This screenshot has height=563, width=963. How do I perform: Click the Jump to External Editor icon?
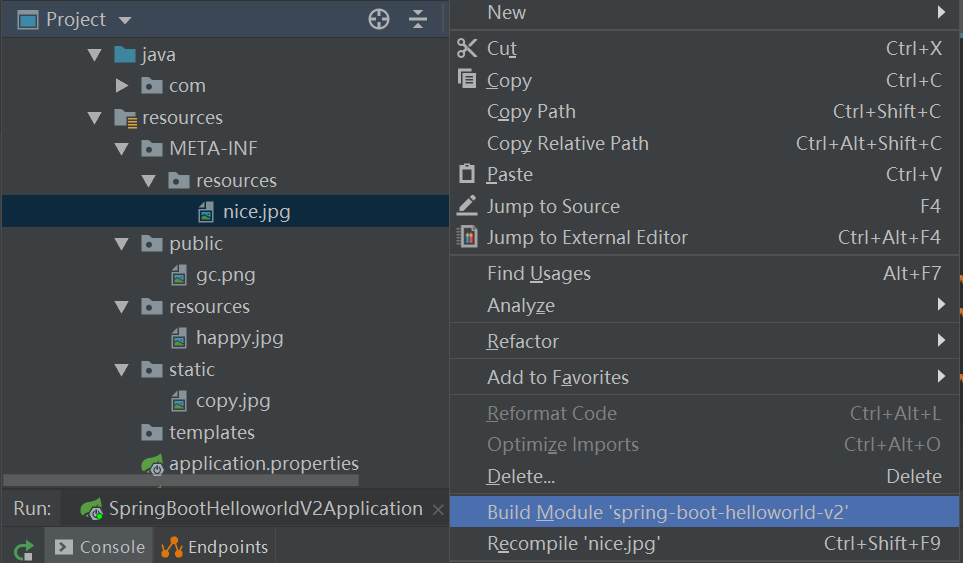(x=467, y=237)
